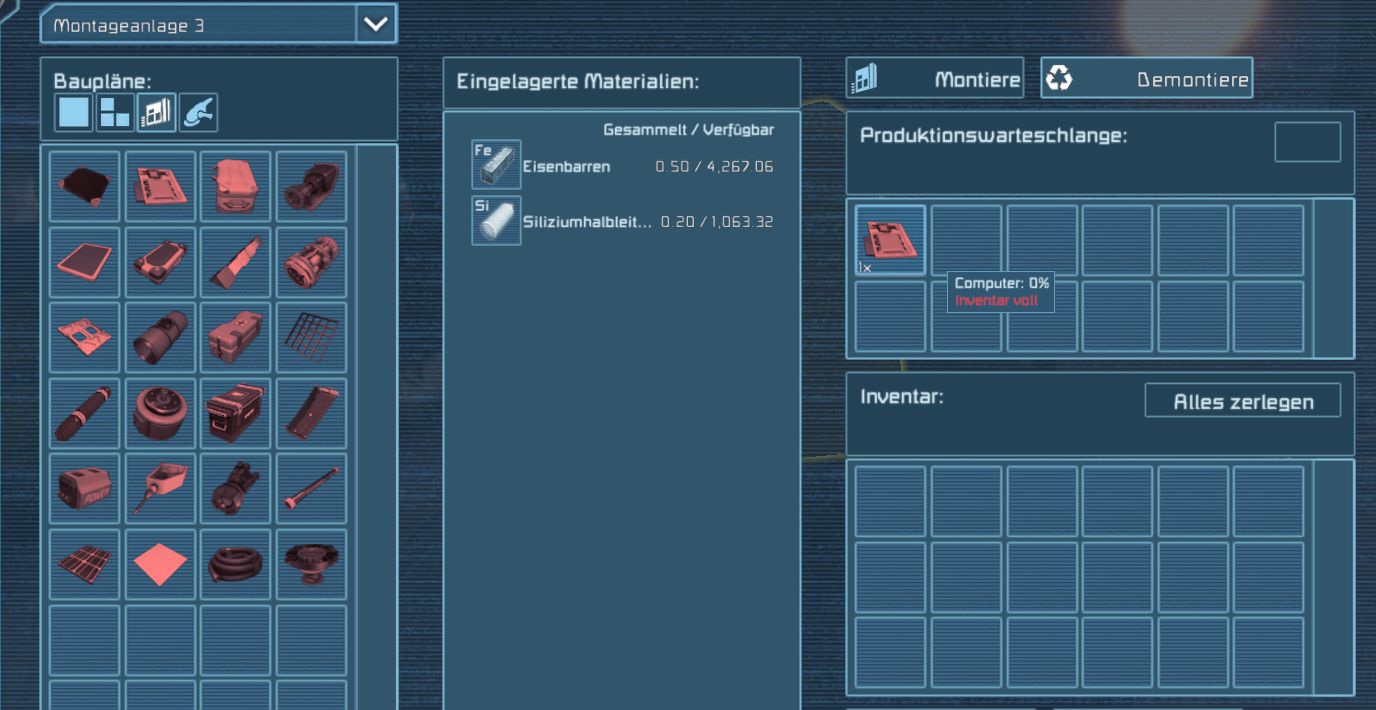The height and width of the screenshot is (710, 1376).
Task: Click the queued Computer item
Action: (x=890, y=240)
